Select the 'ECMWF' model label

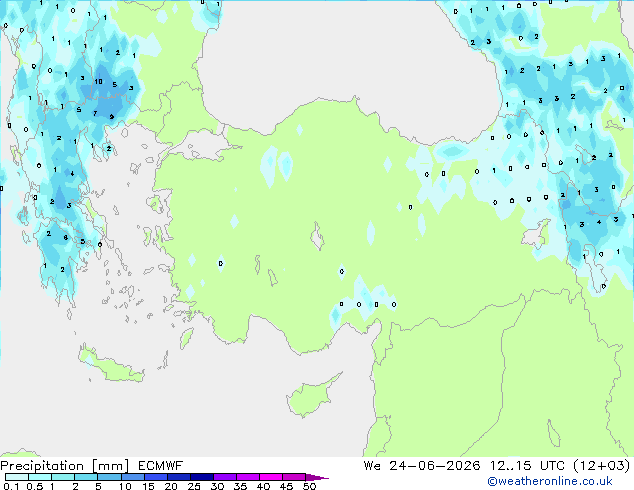[x=161, y=466]
